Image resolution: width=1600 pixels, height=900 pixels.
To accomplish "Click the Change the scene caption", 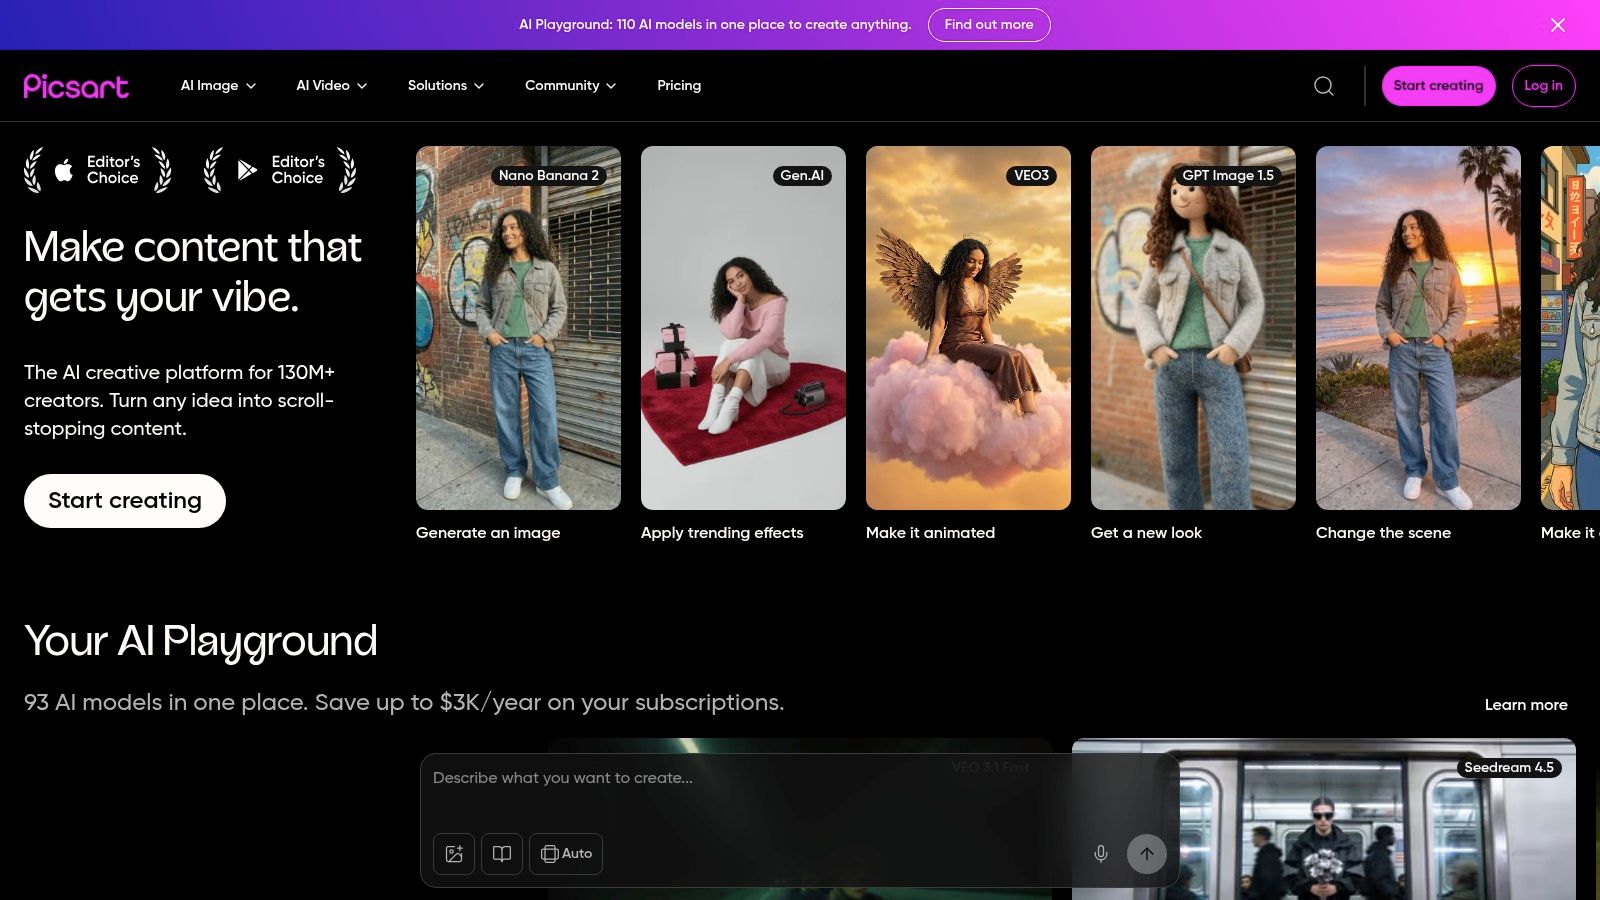I will [x=1383, y=533].
